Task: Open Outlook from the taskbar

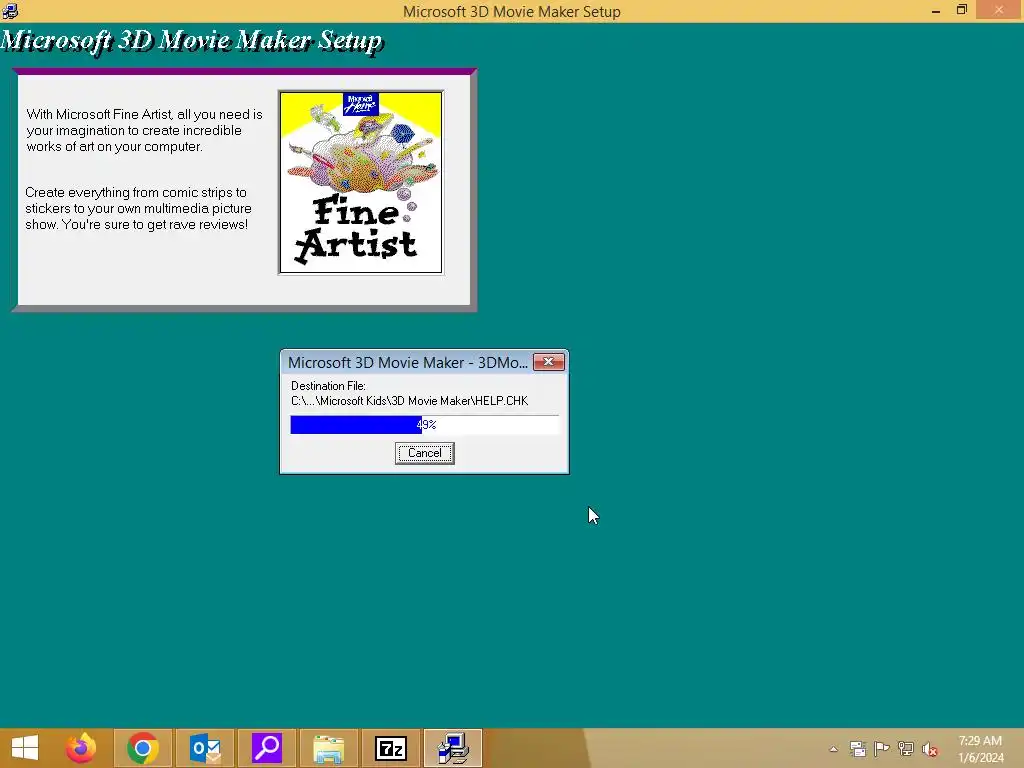Action: pyautogui.click(x=205, y=748)
